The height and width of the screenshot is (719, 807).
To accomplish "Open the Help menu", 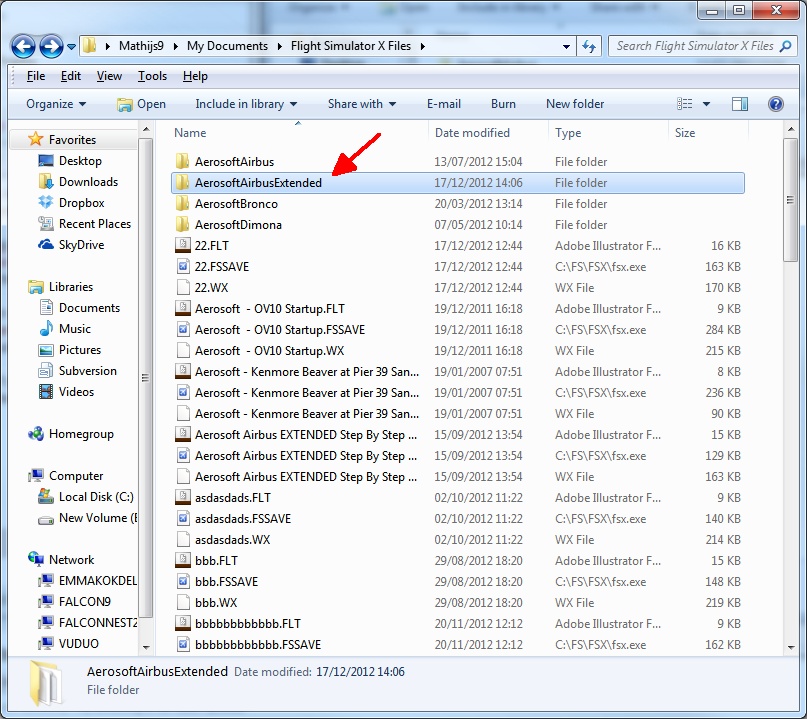I will (195, 76).
